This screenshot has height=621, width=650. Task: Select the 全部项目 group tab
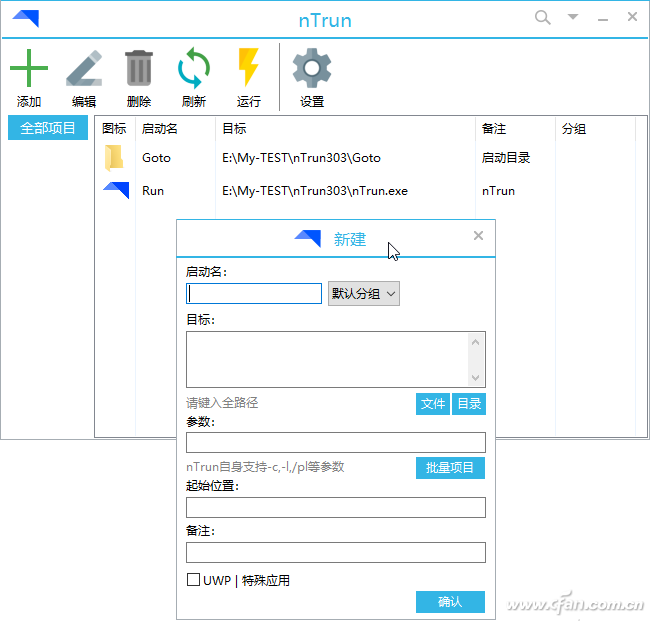click(x=48, y=128)
